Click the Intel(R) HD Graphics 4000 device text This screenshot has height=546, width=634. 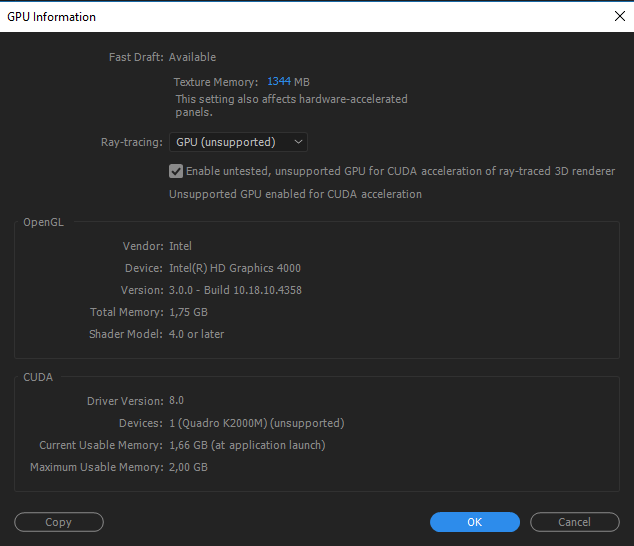tap(235, 268)
